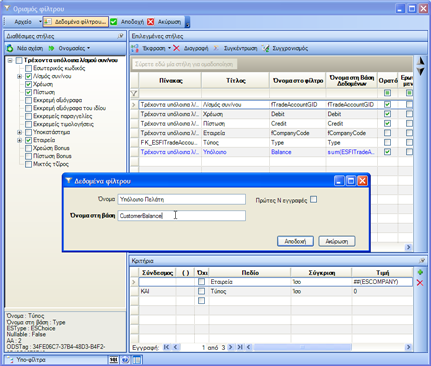This screenshot has width=431, height=366.
Task: Click the Νέα σχέση icon
Action: coord(10,48)
